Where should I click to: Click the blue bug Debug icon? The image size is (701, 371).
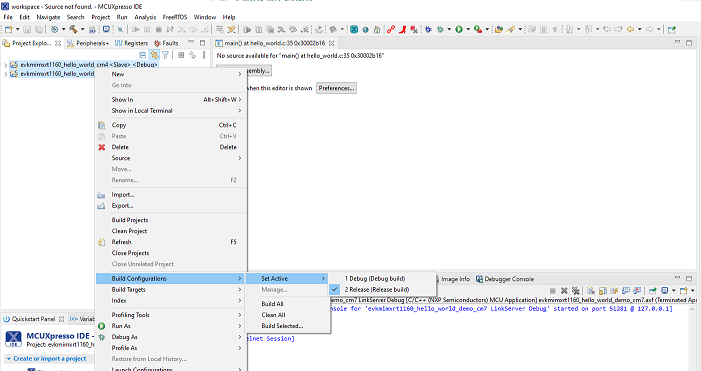coord(428,30)
